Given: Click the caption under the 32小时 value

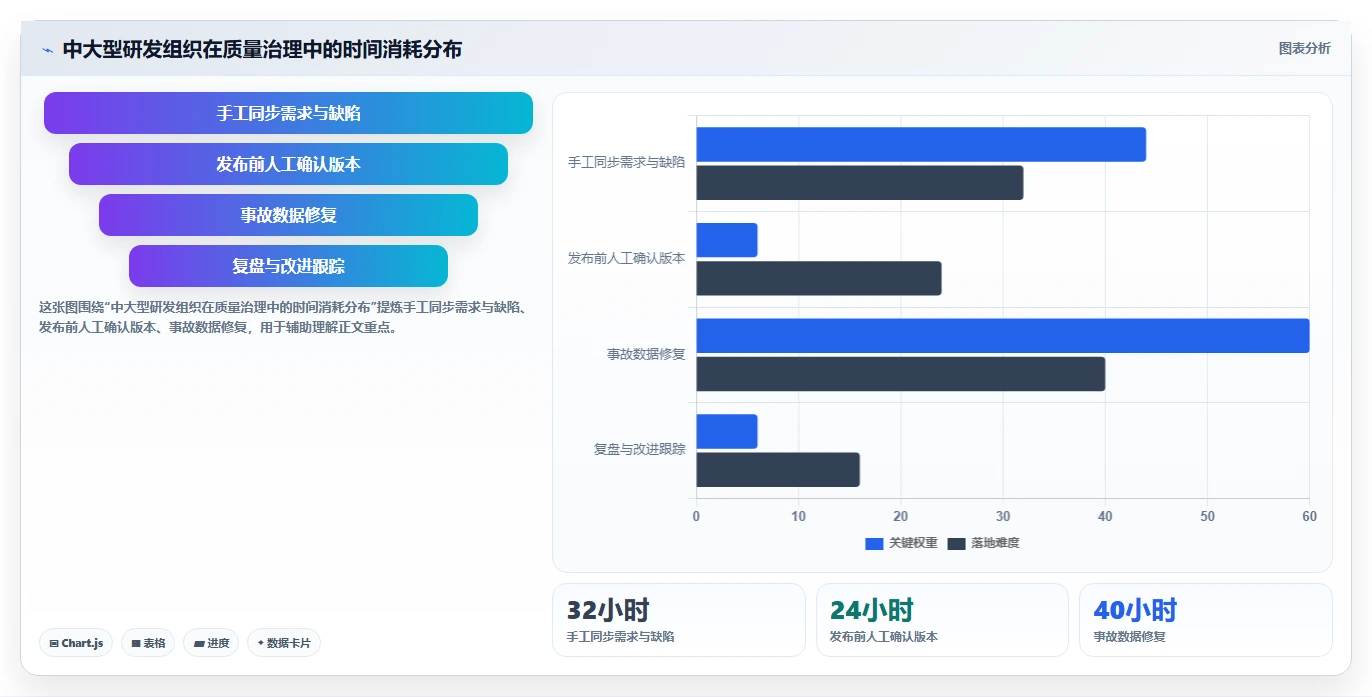Looking at the screenshot, I should point(620,637).
